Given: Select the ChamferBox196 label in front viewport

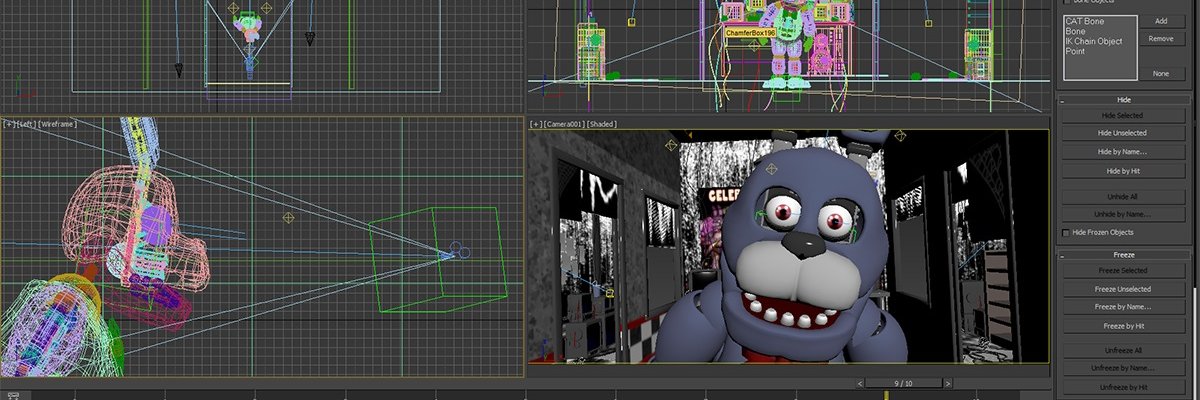Looking at the screenshot, I should 750,32.
